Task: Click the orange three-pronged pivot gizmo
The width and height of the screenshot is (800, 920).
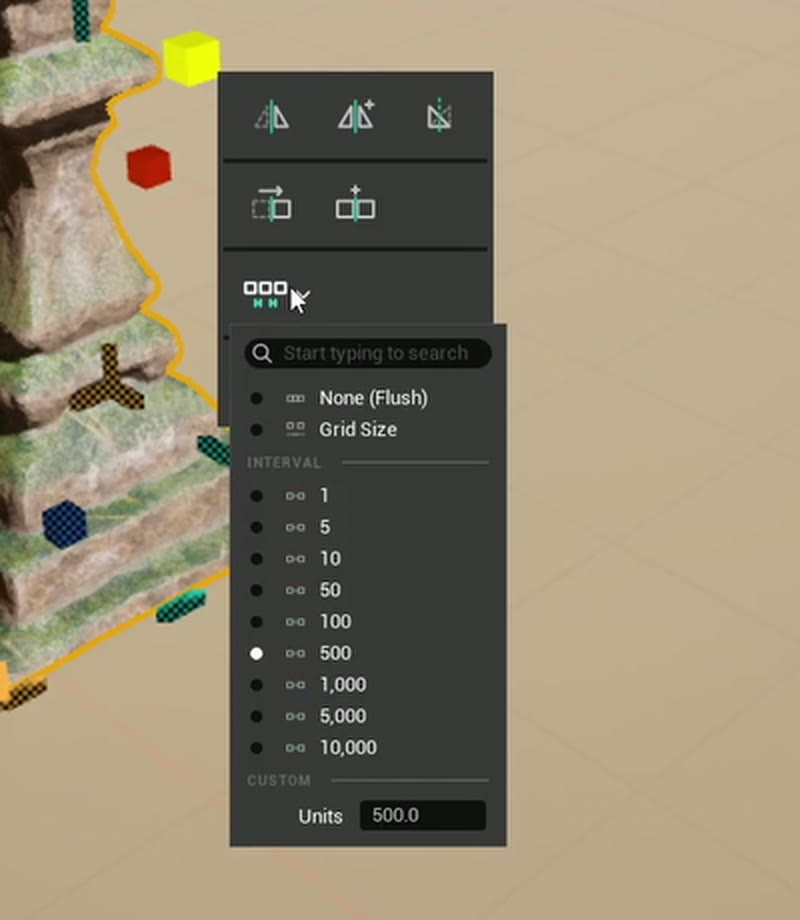Action: pos(107,380)
